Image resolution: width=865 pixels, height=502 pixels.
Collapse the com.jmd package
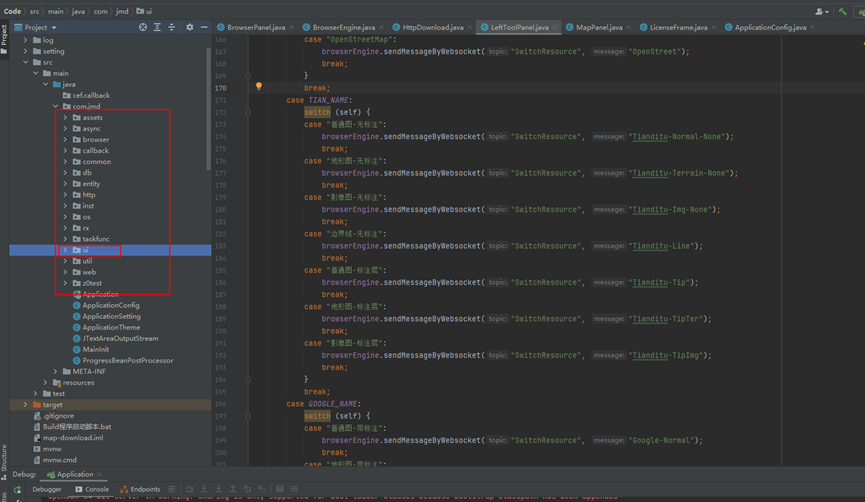point(55,106)
